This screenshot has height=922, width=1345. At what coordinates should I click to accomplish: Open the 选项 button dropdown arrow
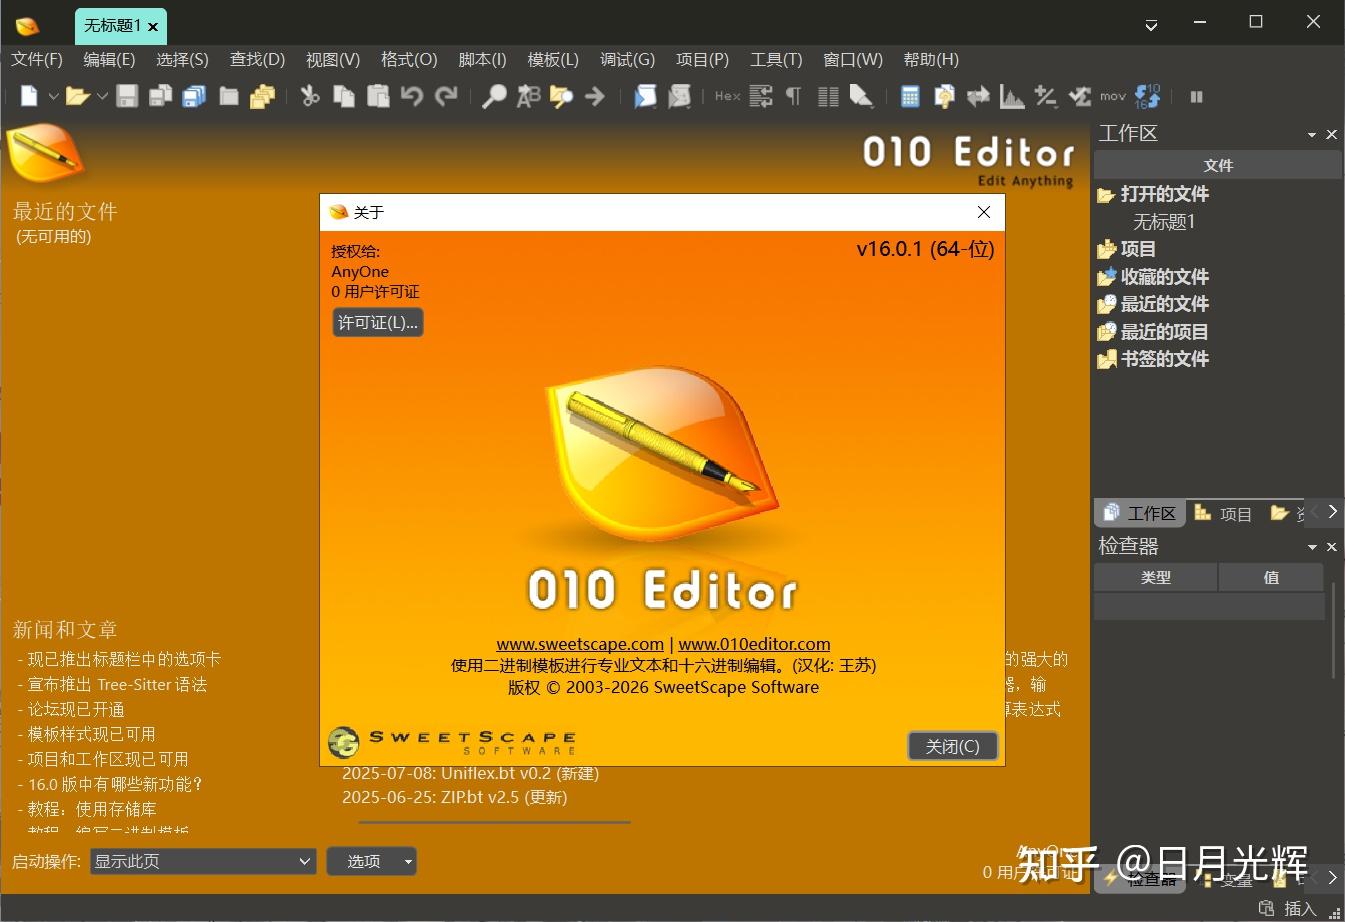click(408, 861)
